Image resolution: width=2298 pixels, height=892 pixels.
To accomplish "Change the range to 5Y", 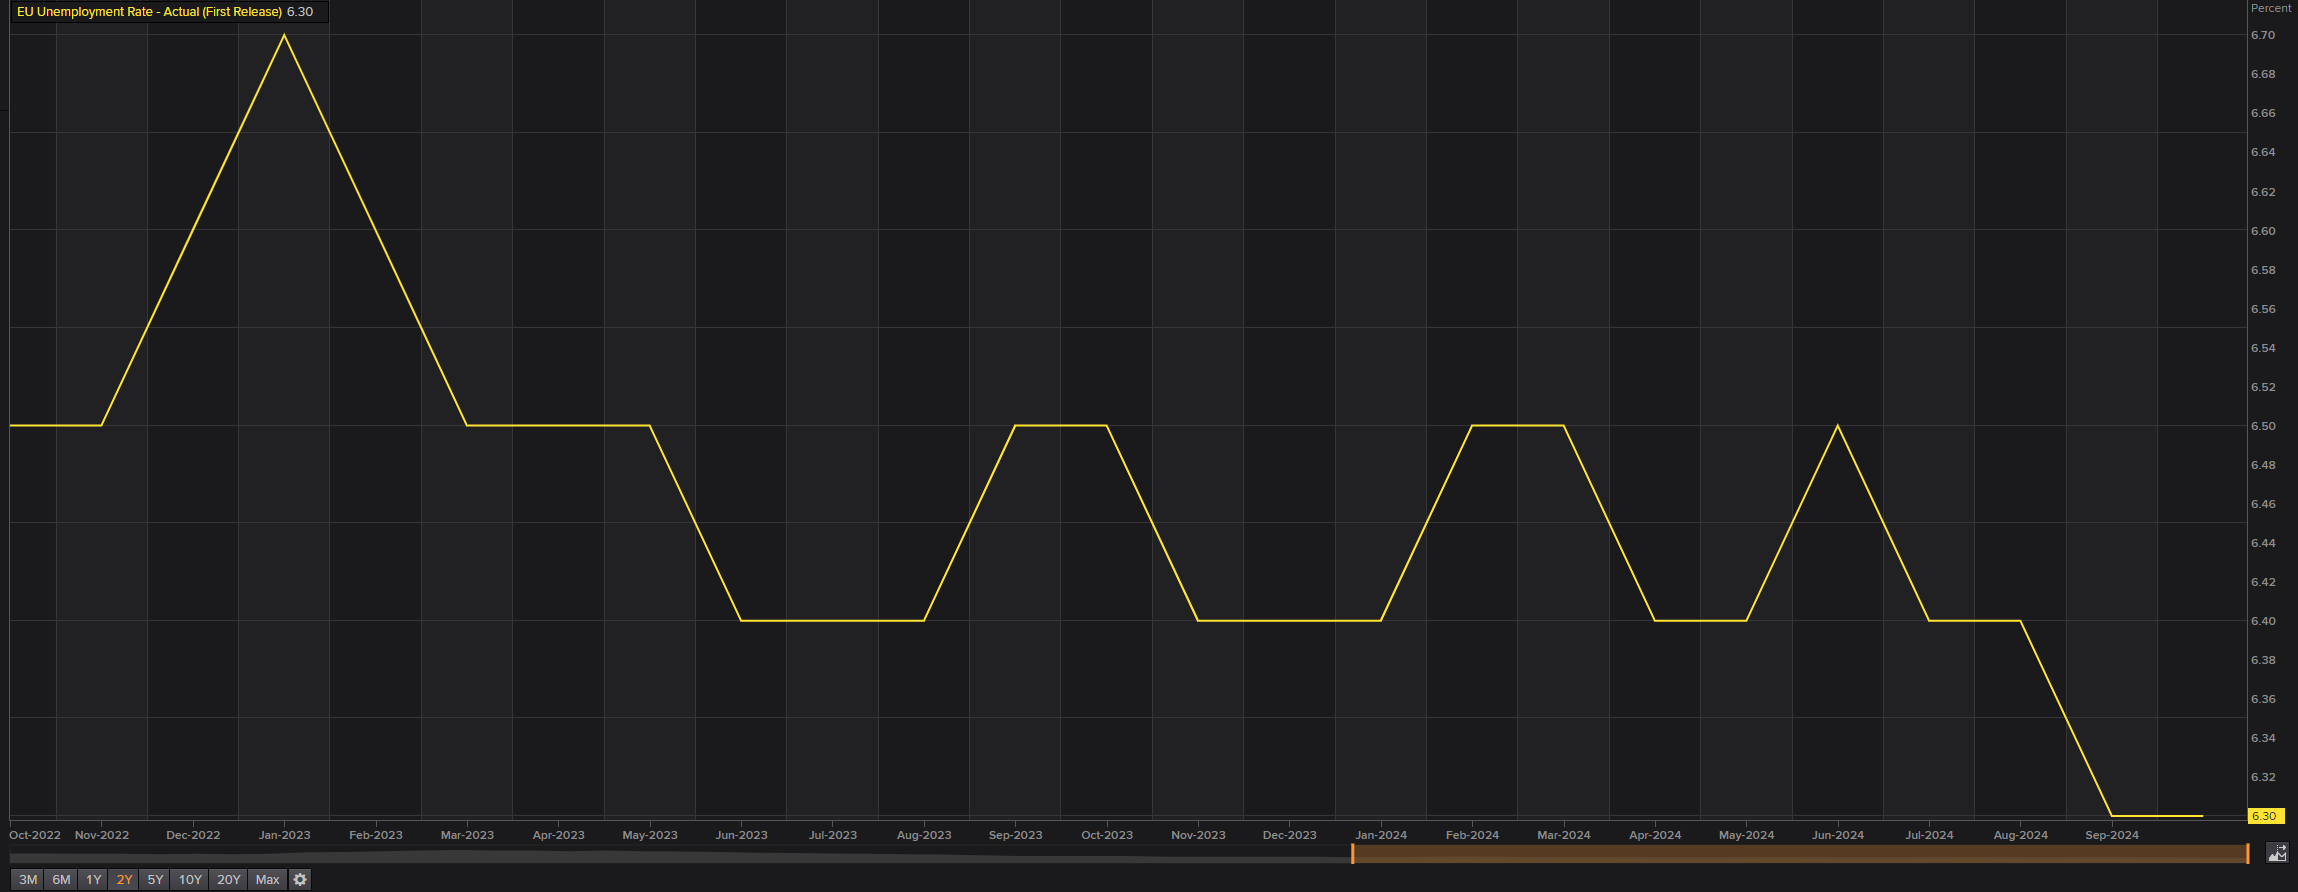I will [x=155, y=880].
